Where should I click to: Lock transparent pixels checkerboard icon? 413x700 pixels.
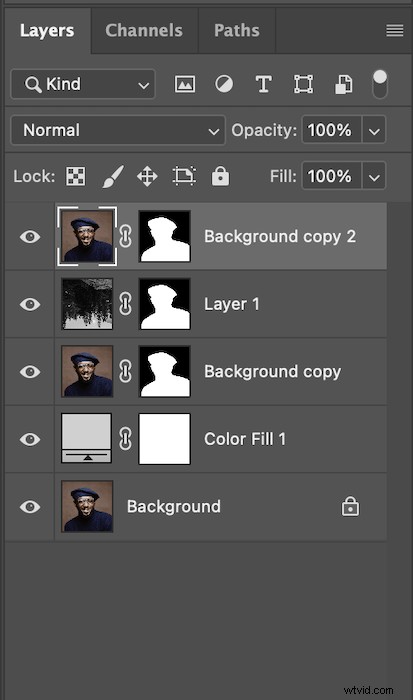tap(76, 176)
